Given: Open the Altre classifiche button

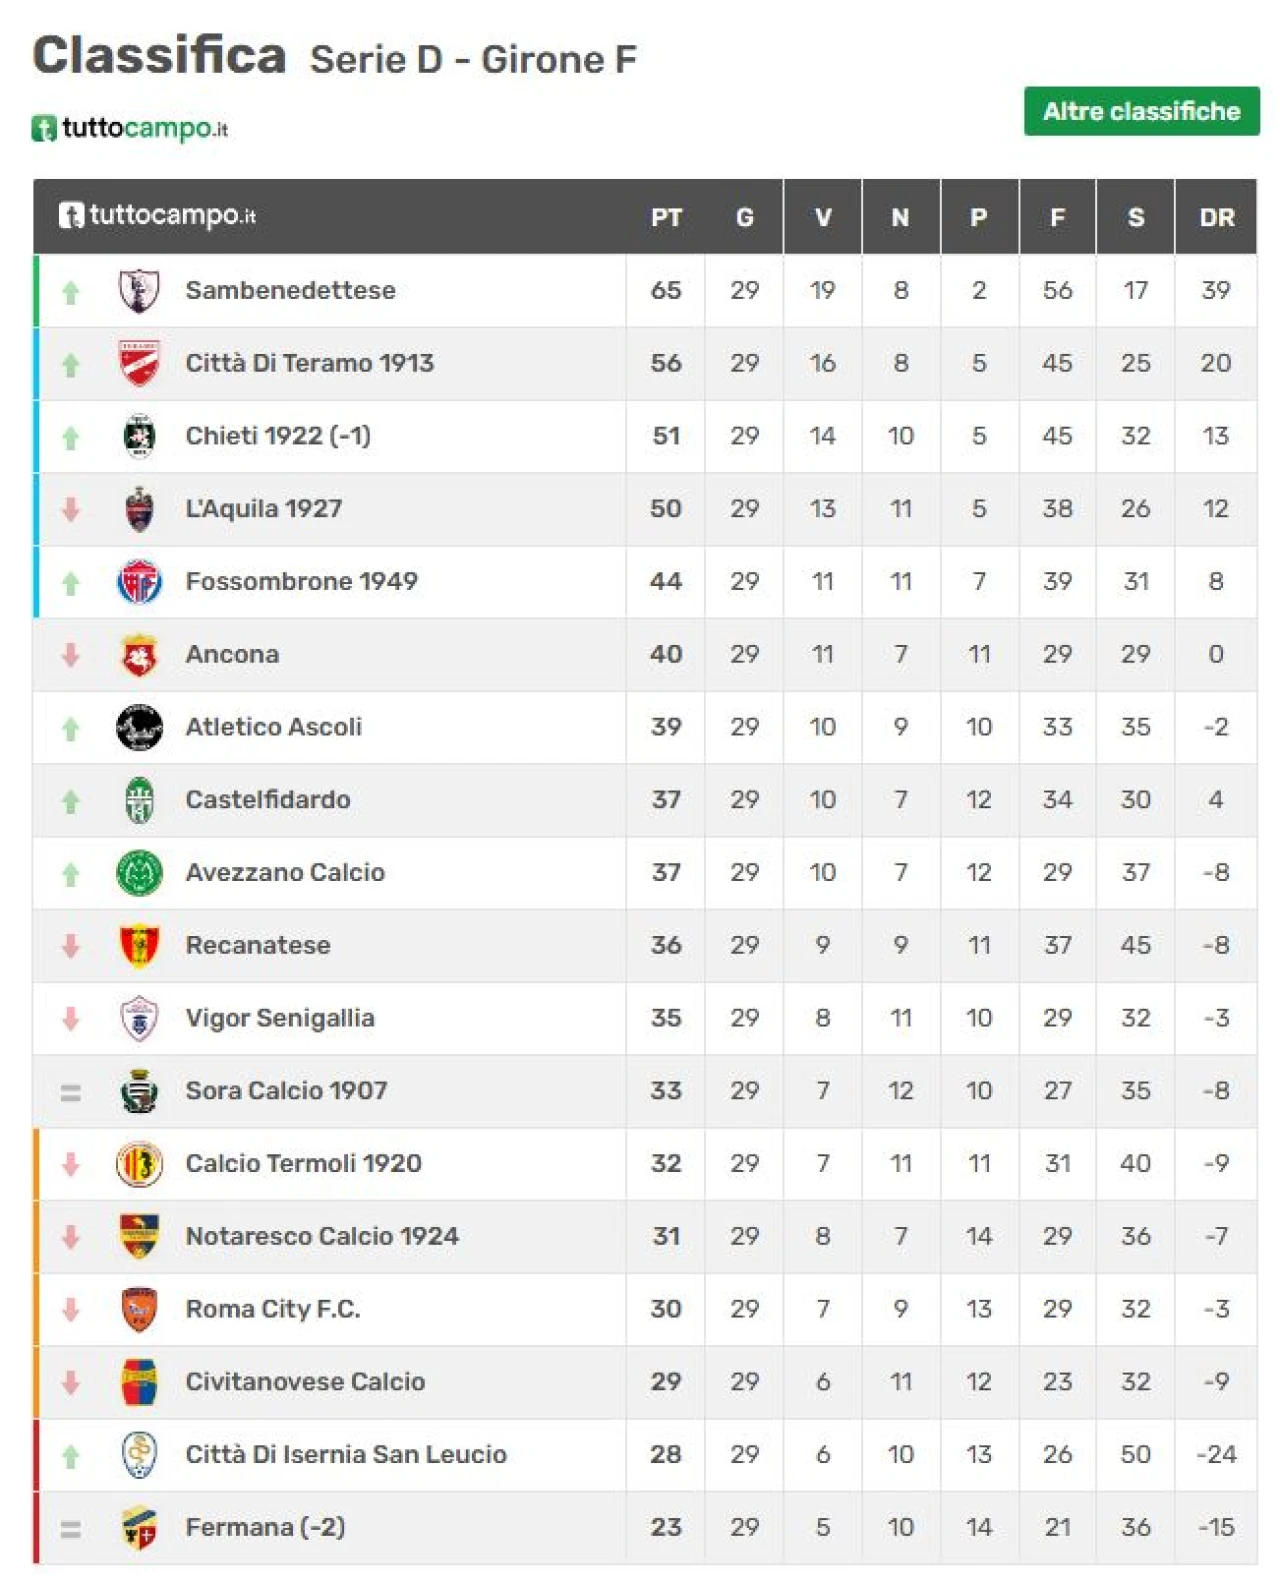Looking at the screenshot, I should point(1141,111).
